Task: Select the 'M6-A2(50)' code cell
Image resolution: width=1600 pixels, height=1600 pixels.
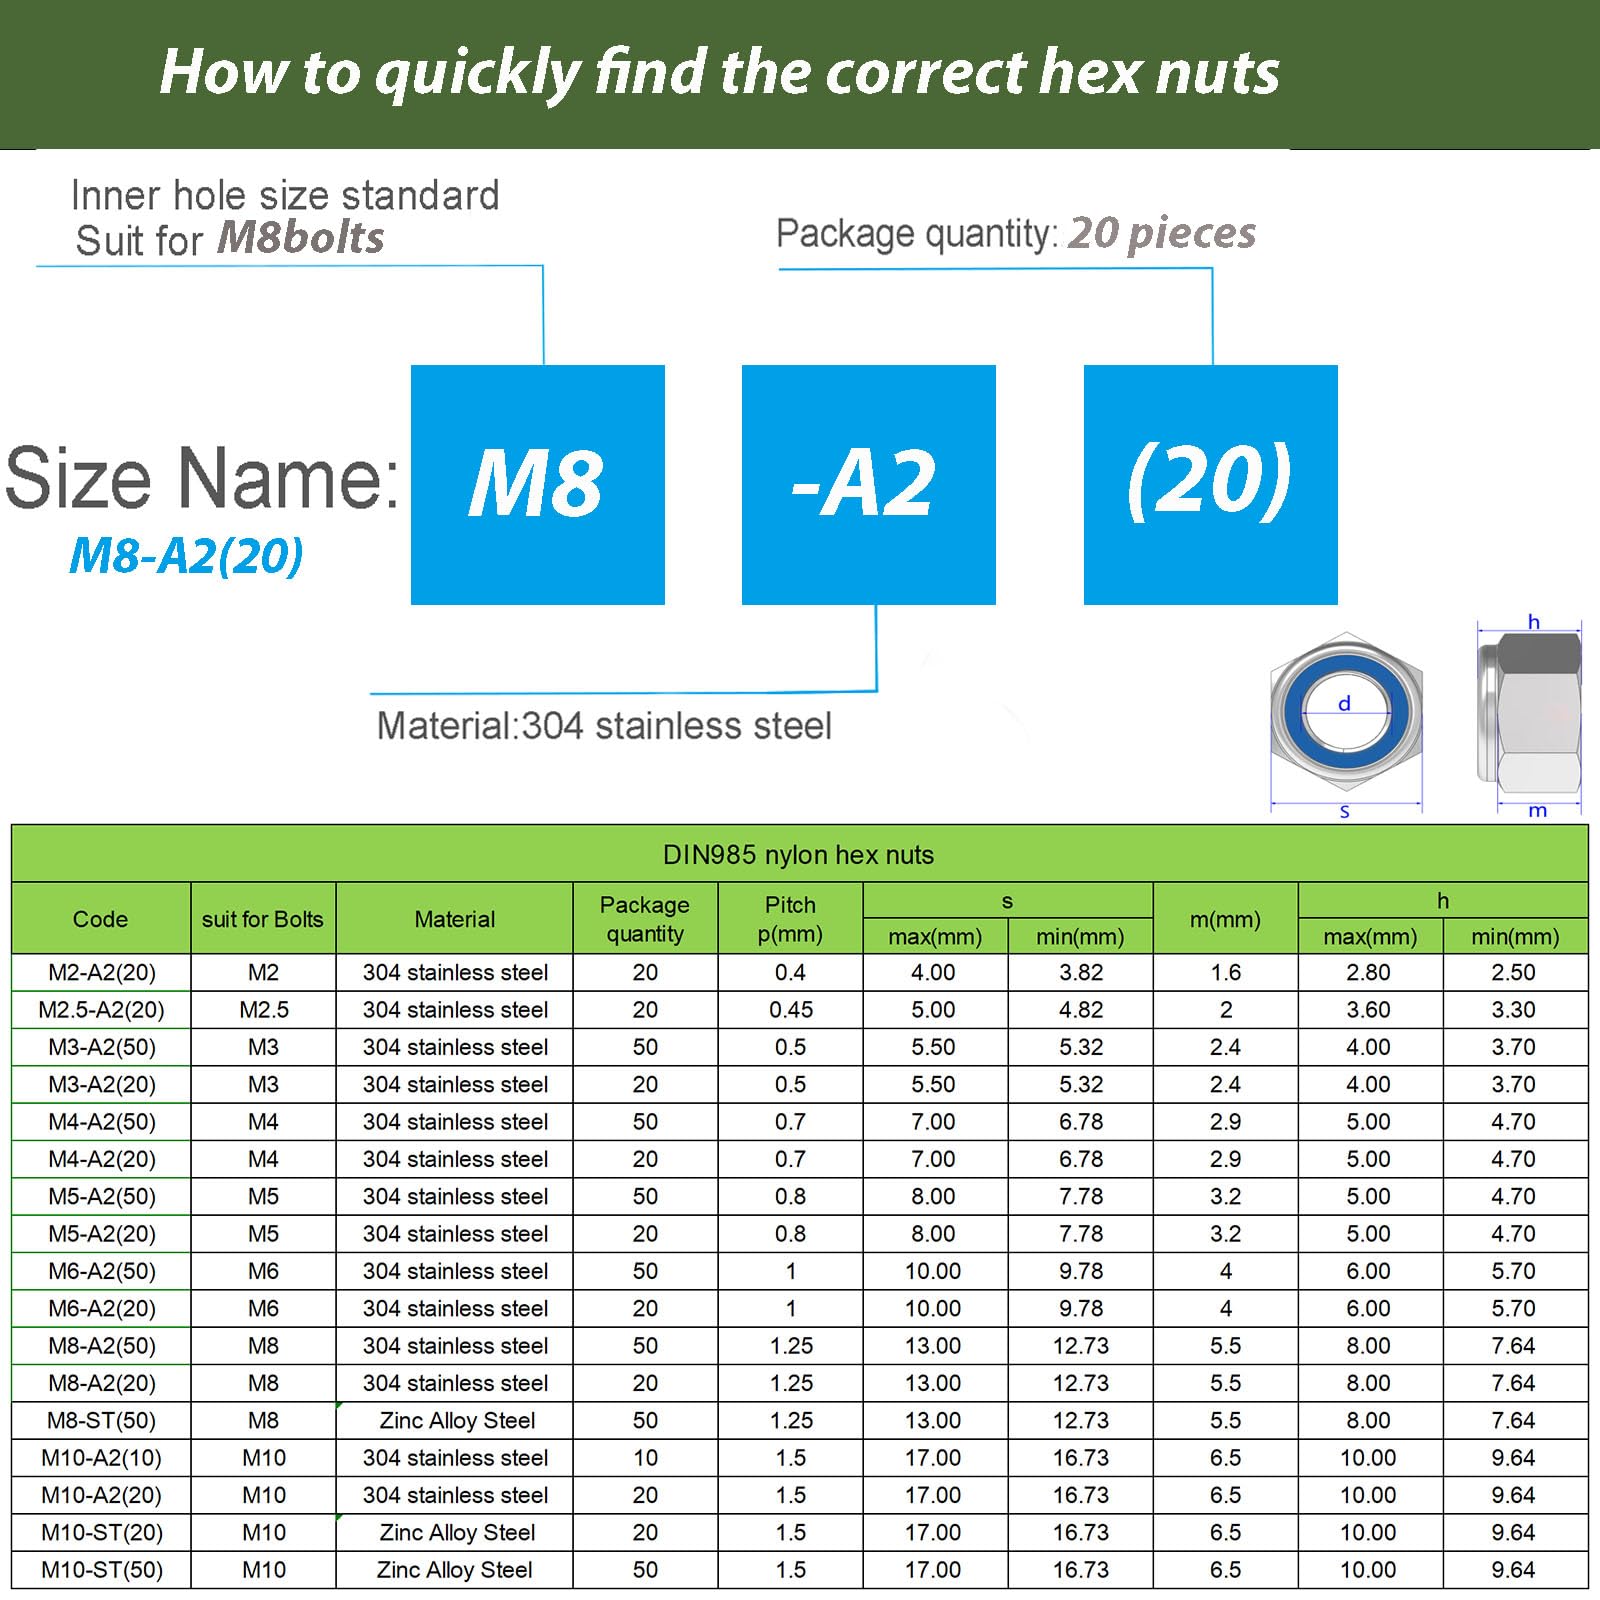Action: tap(102, 1271)
